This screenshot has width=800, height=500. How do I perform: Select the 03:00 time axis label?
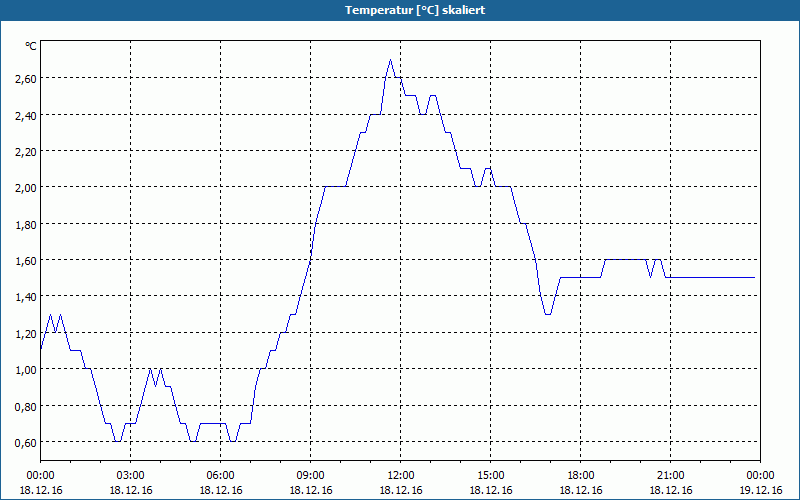131,476
